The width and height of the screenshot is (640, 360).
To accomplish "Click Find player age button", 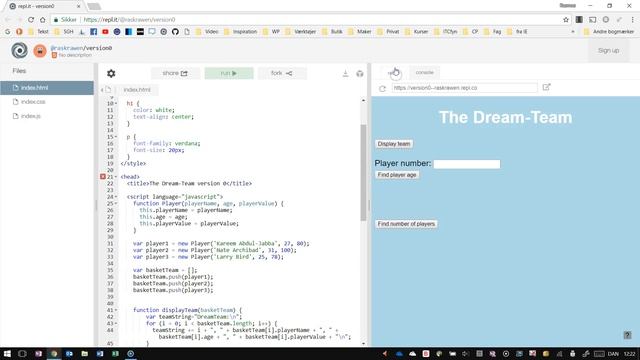I will point(397,175).
